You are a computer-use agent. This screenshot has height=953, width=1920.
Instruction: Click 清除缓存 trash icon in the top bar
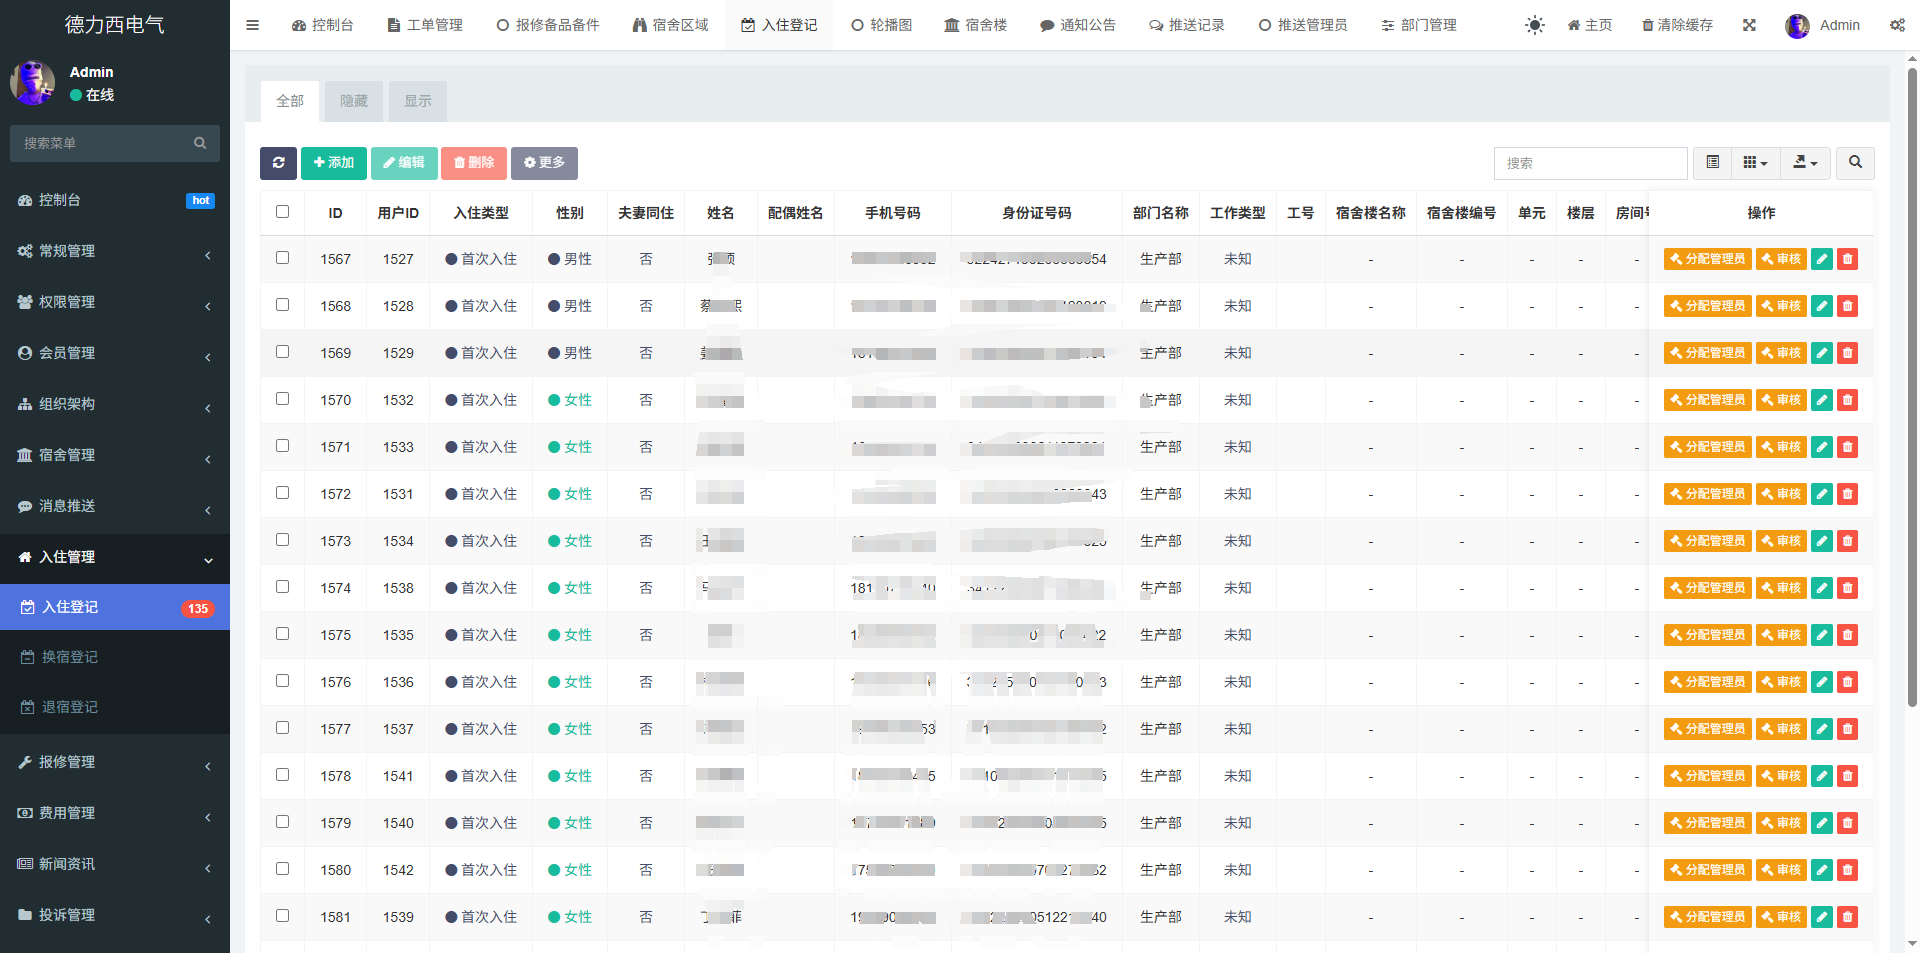pyautogui.click(x=1677, y=25)
